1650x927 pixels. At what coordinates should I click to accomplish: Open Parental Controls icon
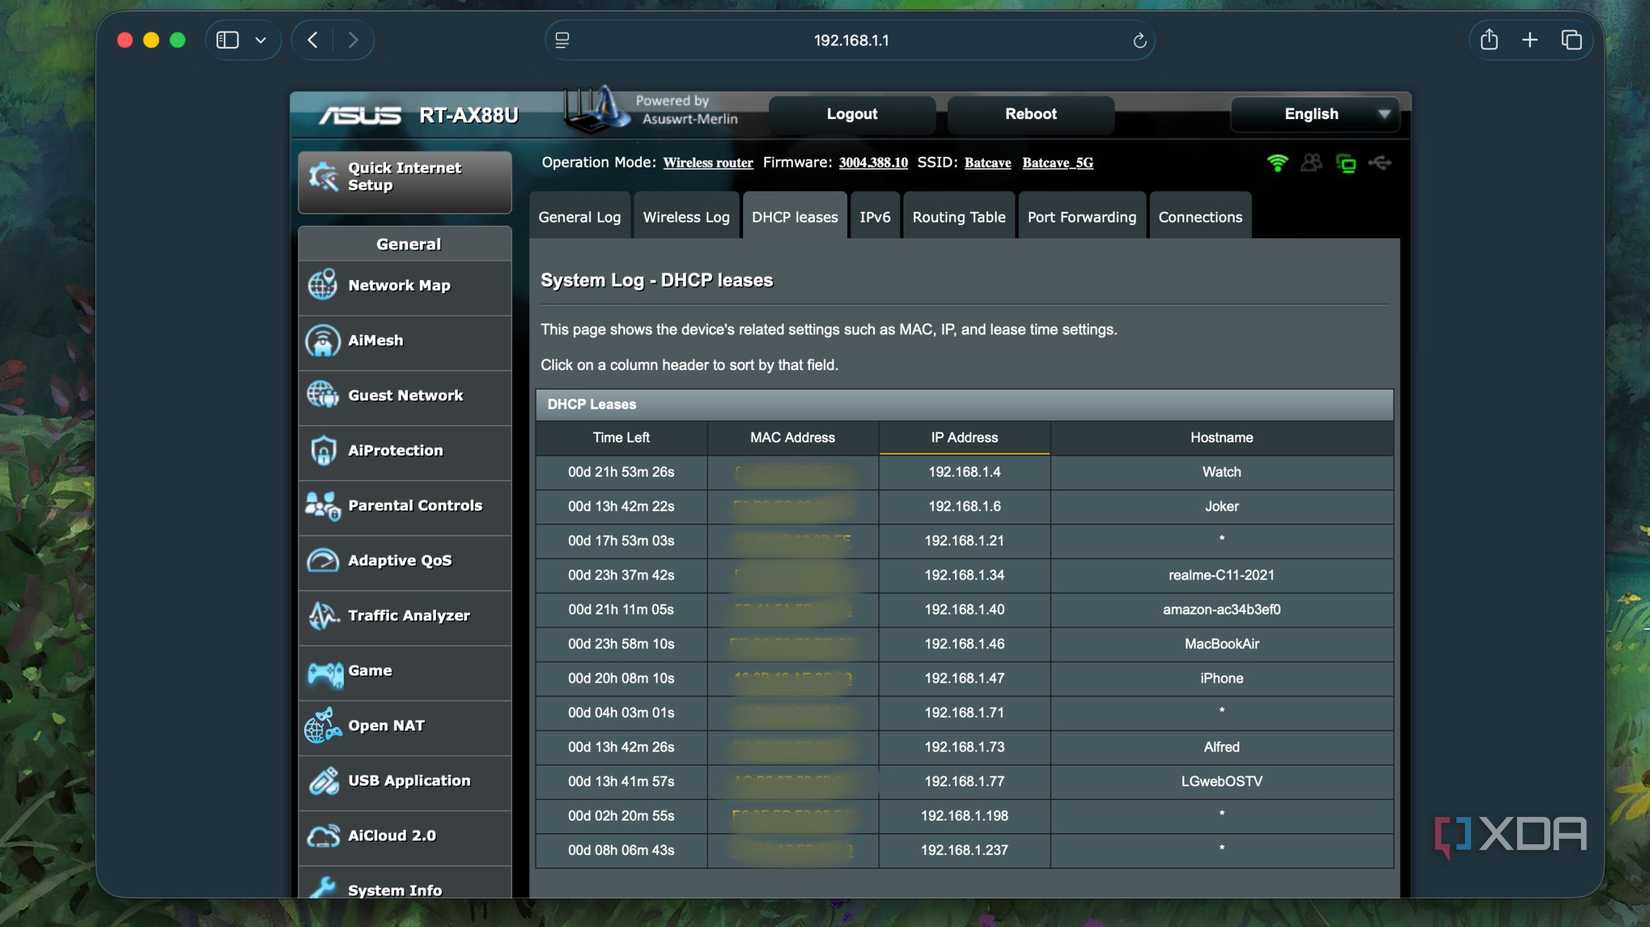(322, 506)
